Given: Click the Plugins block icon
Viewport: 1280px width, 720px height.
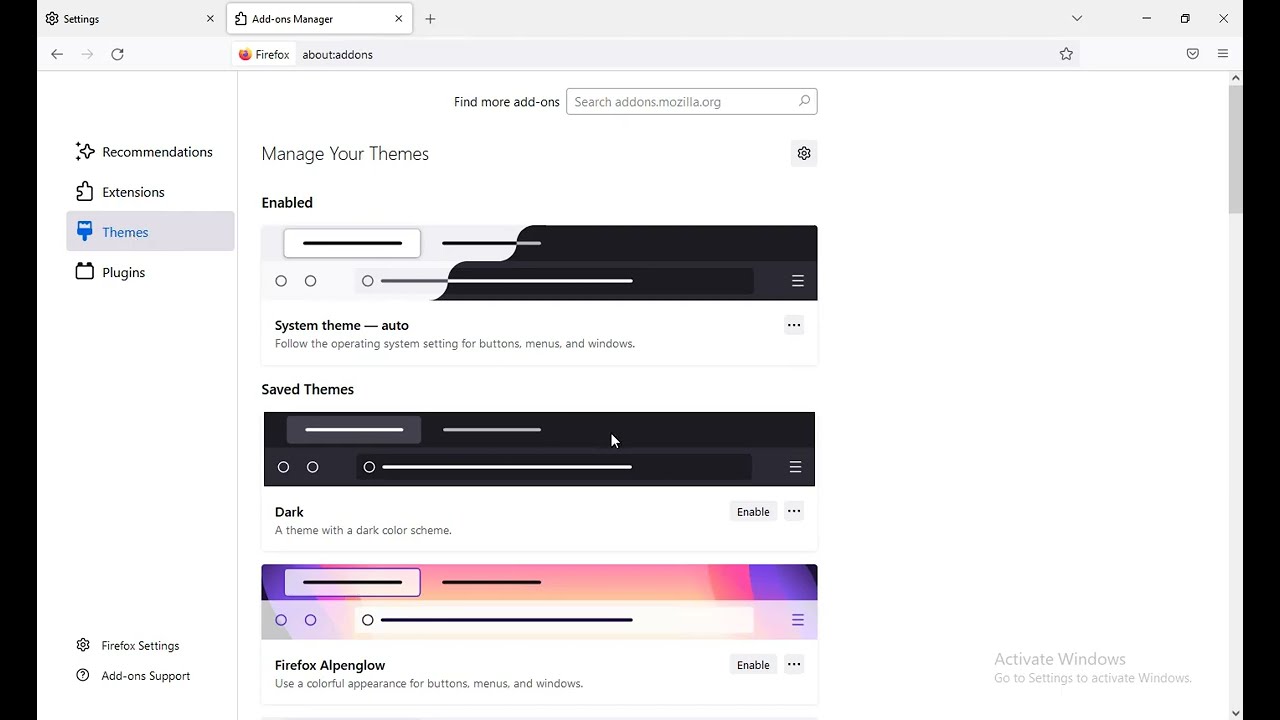Looking at the screenshot, I should 85,272.
